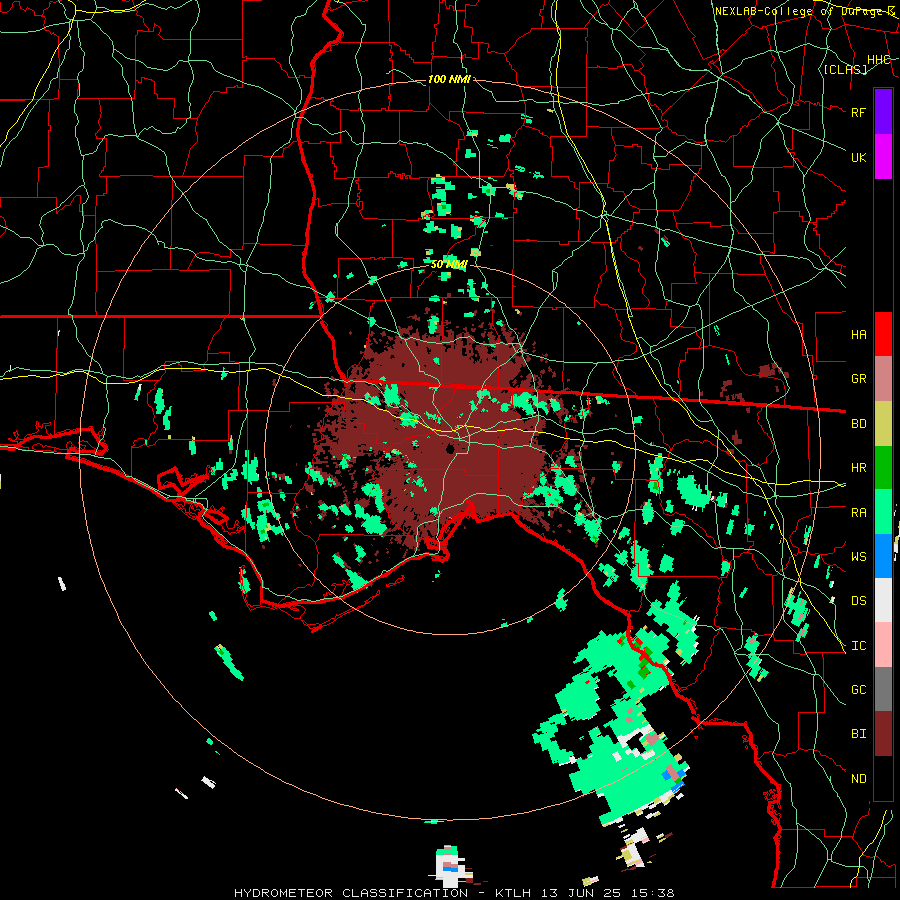This screenshot has width=900, height=900.
Task: Click the HA red legend swatch
Action: point(883,334)
